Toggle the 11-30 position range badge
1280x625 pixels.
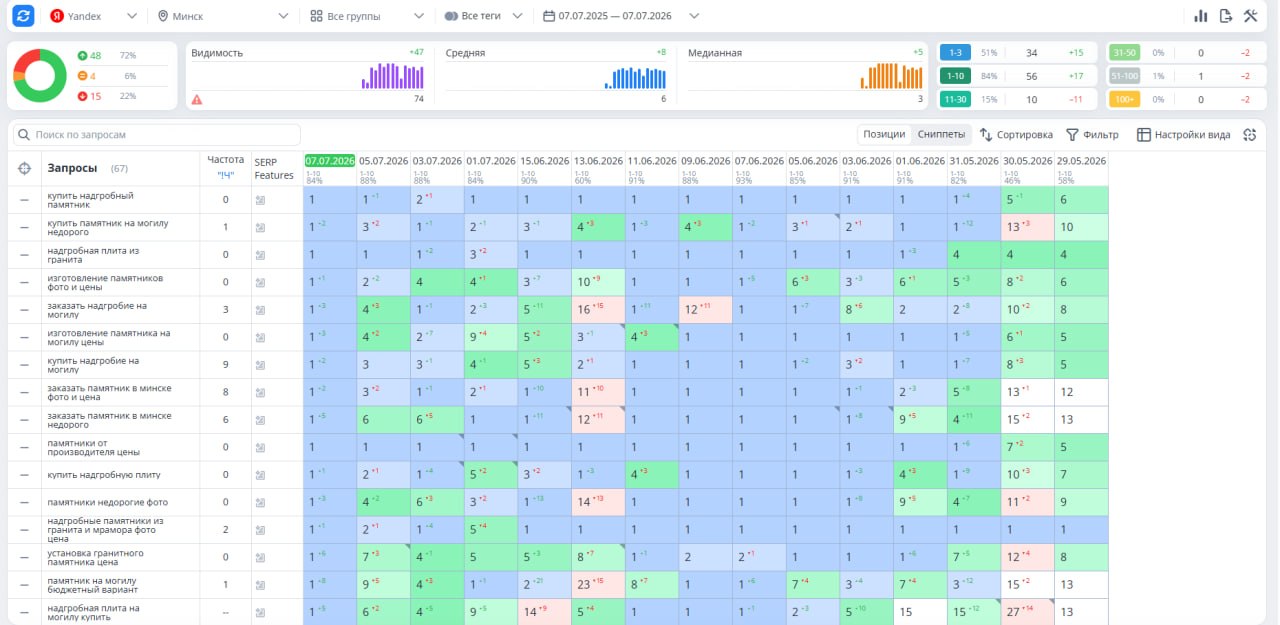[954, 99]
